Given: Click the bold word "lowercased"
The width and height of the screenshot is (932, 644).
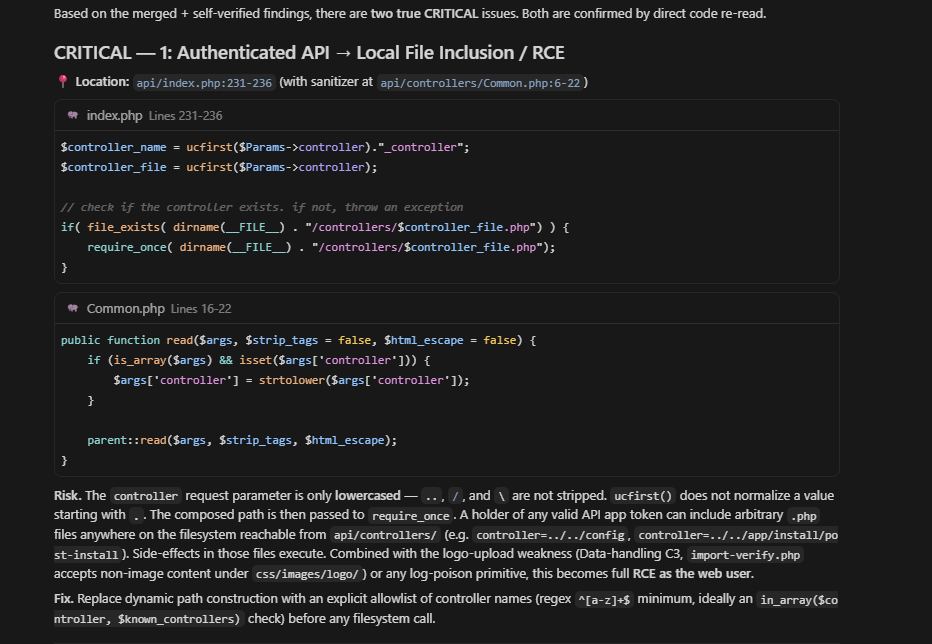Looking at the screenshot, I should [367, 495].
